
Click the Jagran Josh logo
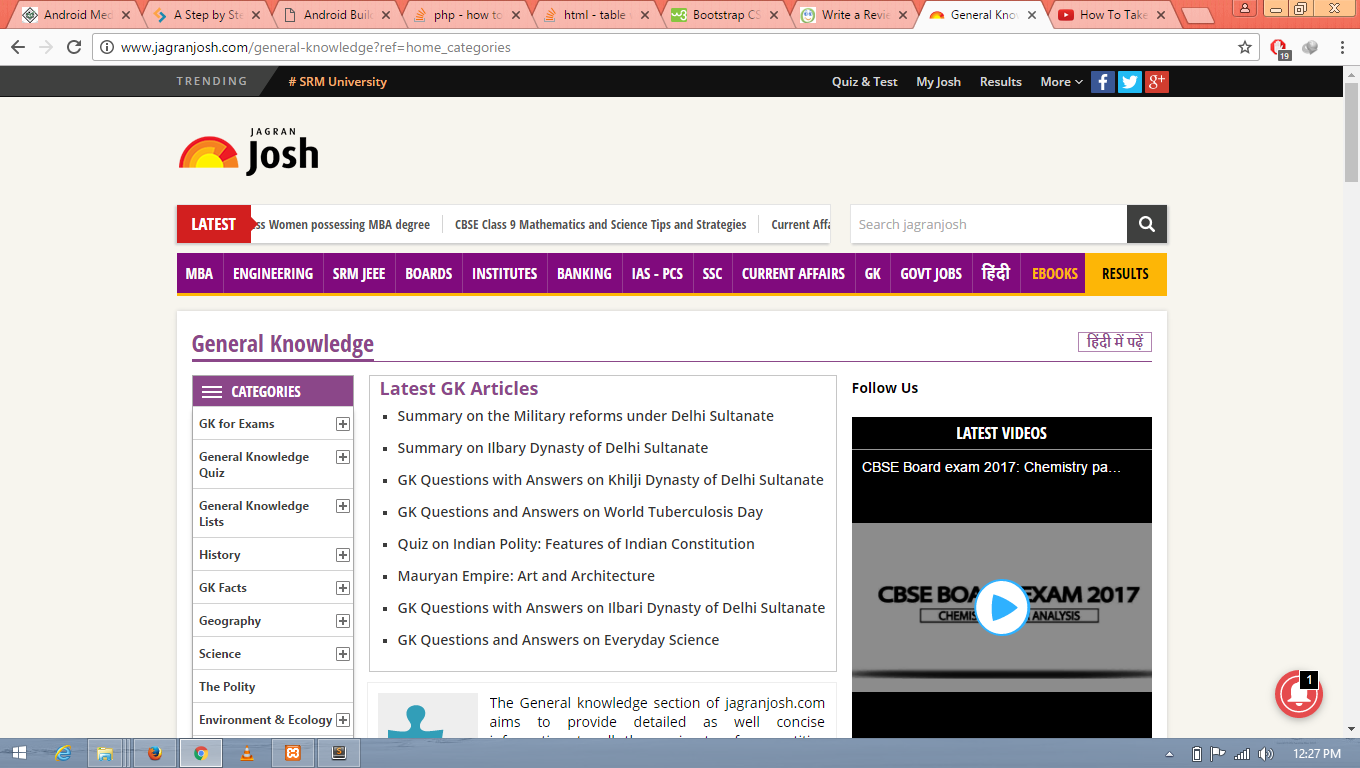pos(249,152)
